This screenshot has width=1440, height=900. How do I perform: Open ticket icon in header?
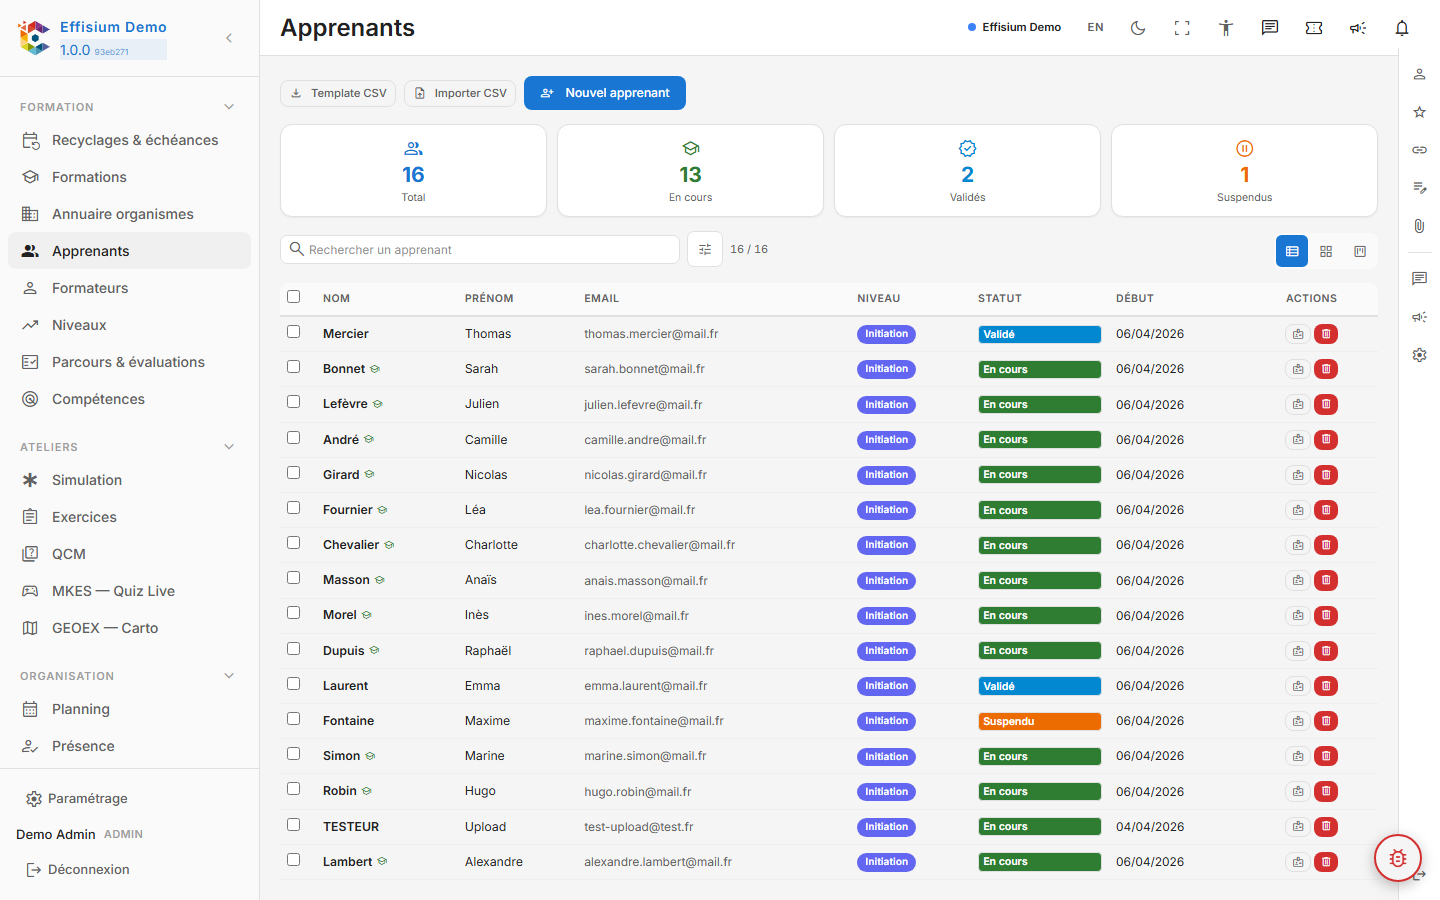1314,28
